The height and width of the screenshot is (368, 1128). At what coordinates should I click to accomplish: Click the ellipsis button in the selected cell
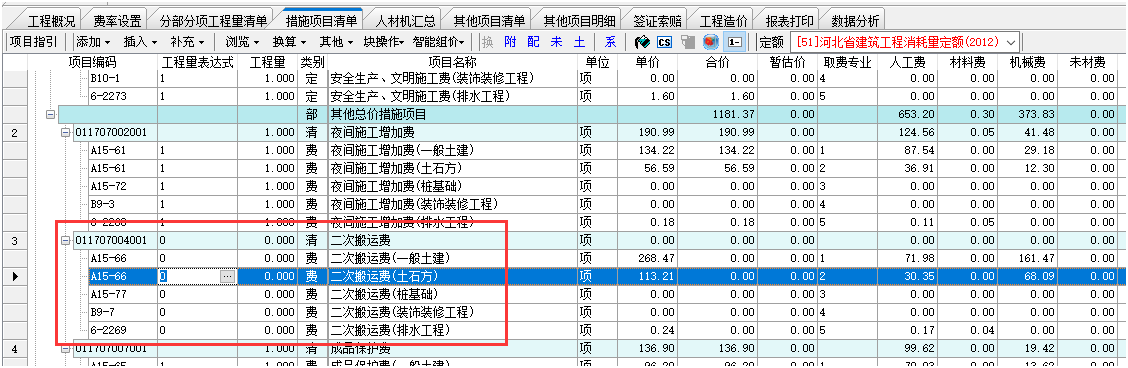click(x=227, y=276)
